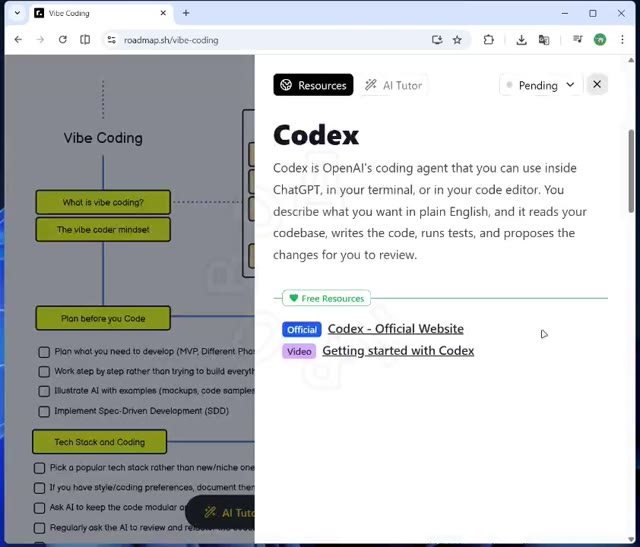Viewport: 640px width, 547px height.
Task: Click the site information icon in address bar
Action: pos(111,40)
